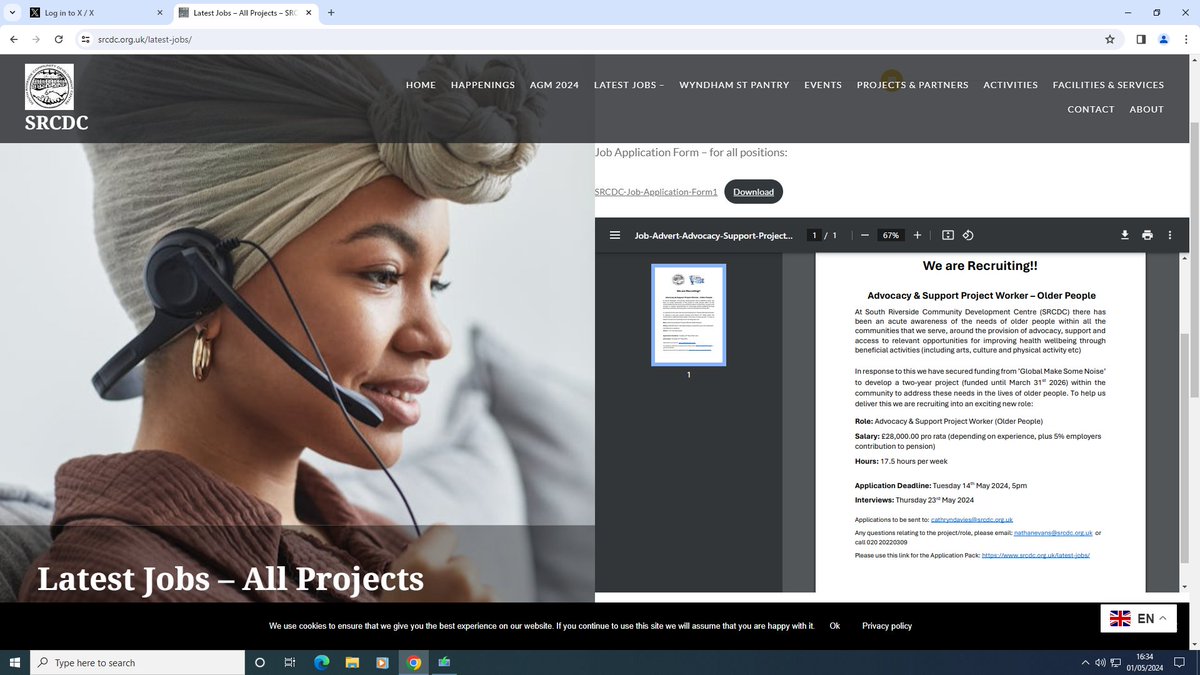Select PDF page 1 thumbnail
Image resolution: width=1200 pixels, height=675 pixels.
pyautogui.click(x=688, y=315)
